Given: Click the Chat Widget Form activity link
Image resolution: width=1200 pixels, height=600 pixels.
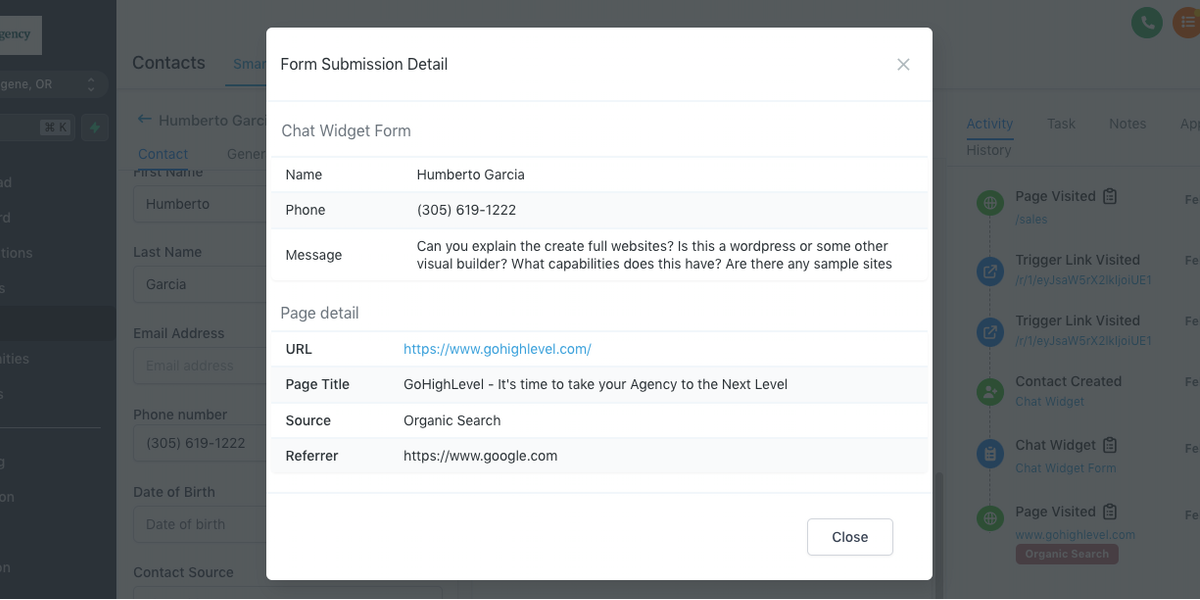Looking at the screenshot, I should pyautogui.click(x=1065, y=468).
